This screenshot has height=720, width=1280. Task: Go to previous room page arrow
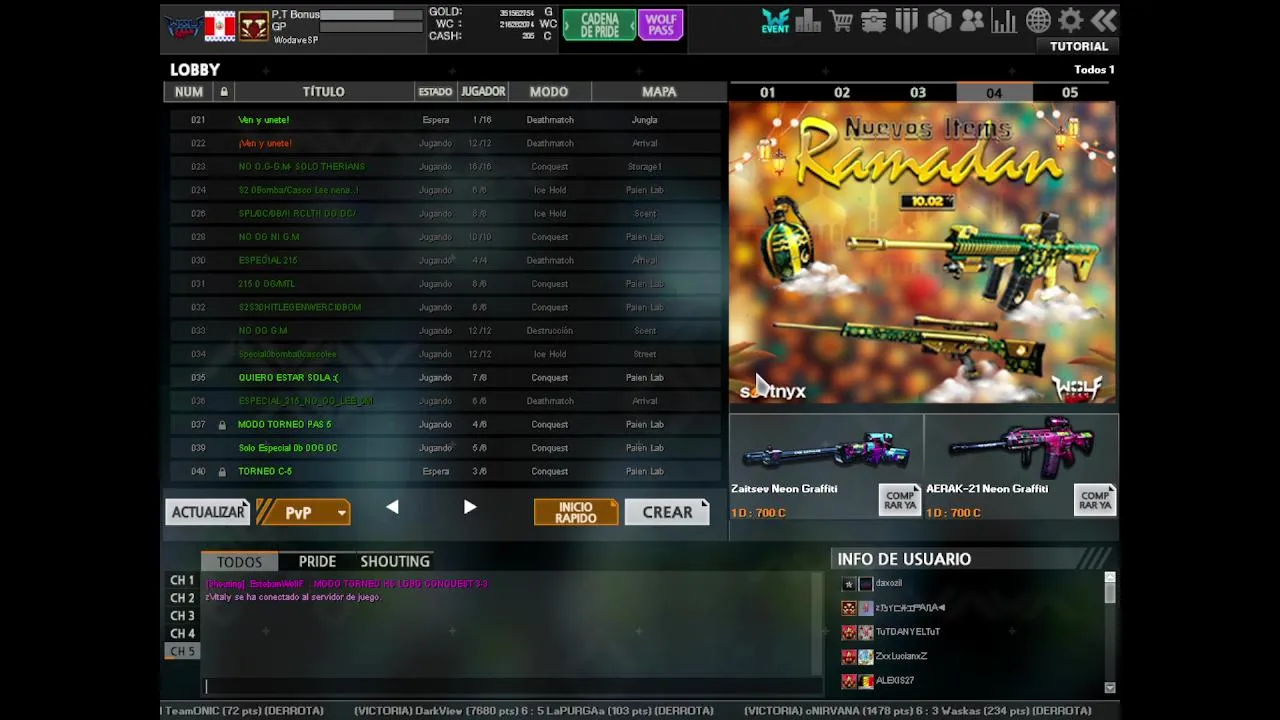pyautogui.click(x=392, y=508)
